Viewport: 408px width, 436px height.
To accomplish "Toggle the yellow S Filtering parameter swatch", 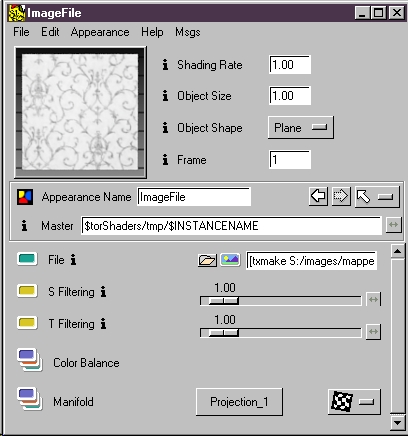I will pos(27,291).
